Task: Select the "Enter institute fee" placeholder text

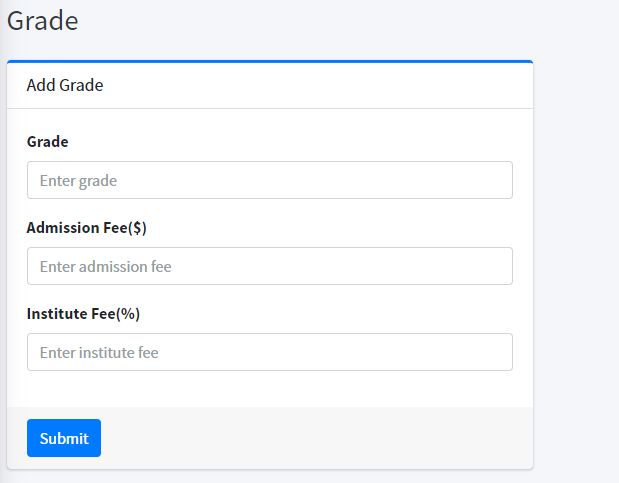Action: click(99, 353)
